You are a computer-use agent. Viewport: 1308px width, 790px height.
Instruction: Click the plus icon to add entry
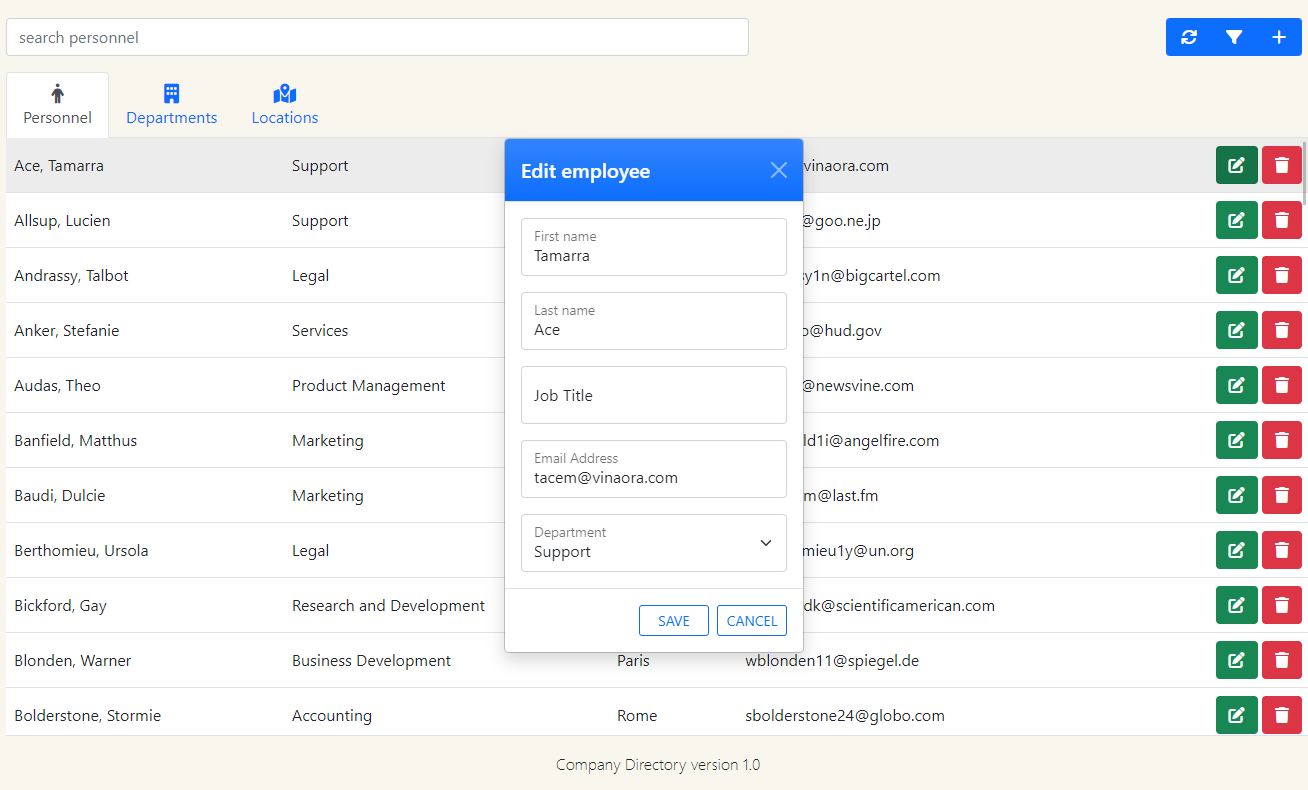point(1279,37)
